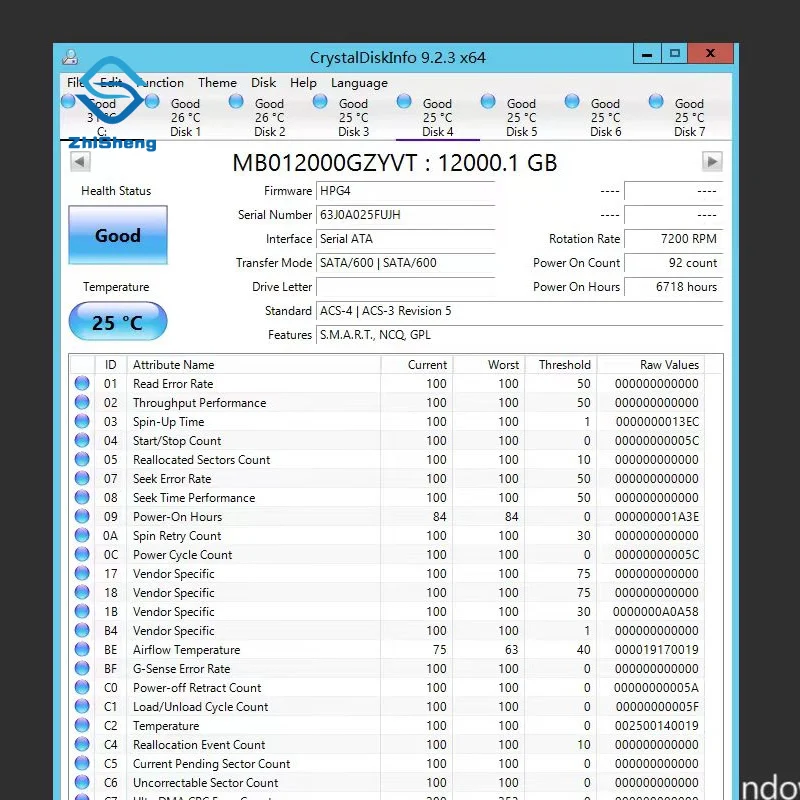Click the status orb for Power-On Hours
The width and height of the screenshot is (800, 800).
pyautogui.click(x=82, y=516)
